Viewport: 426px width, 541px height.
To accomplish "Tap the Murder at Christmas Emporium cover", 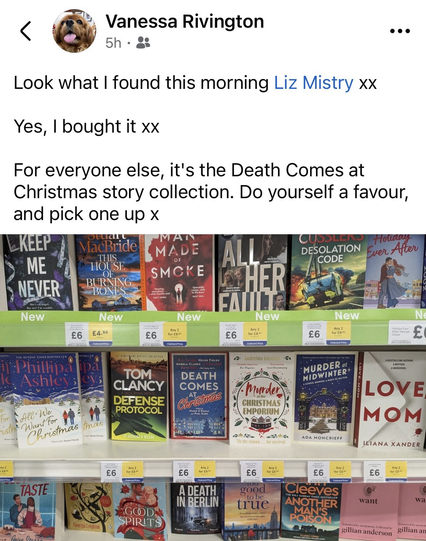I will pyautogui.click(x=262, y=397).
